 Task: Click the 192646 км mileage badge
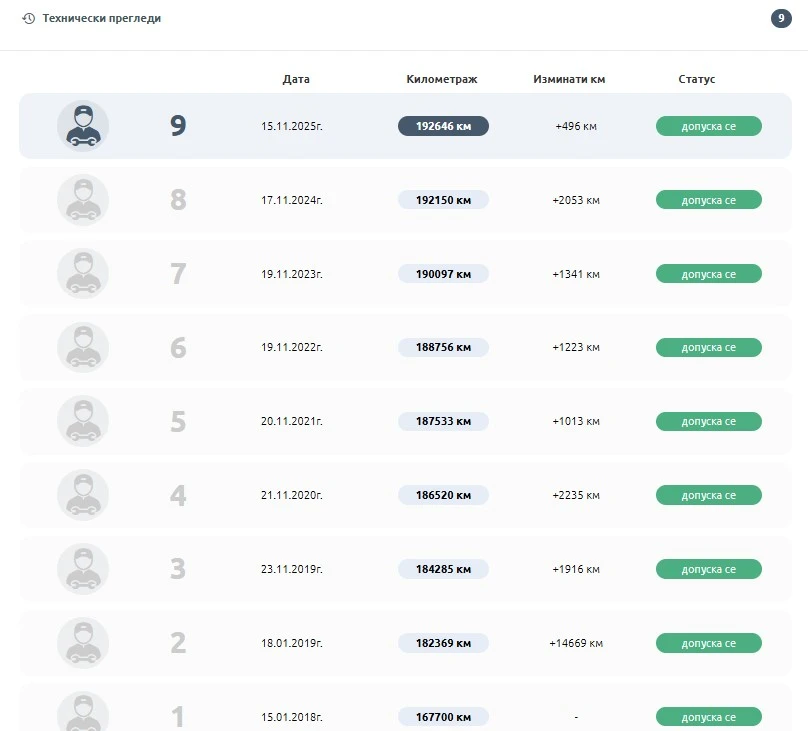(443, 126)
